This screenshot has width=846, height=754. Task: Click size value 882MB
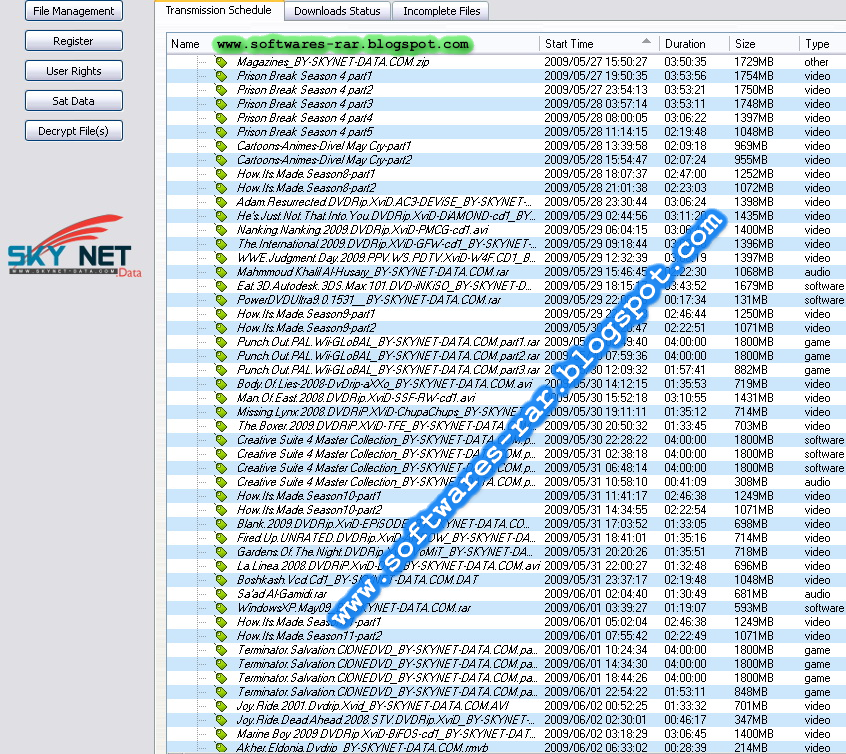pos(751,370)
